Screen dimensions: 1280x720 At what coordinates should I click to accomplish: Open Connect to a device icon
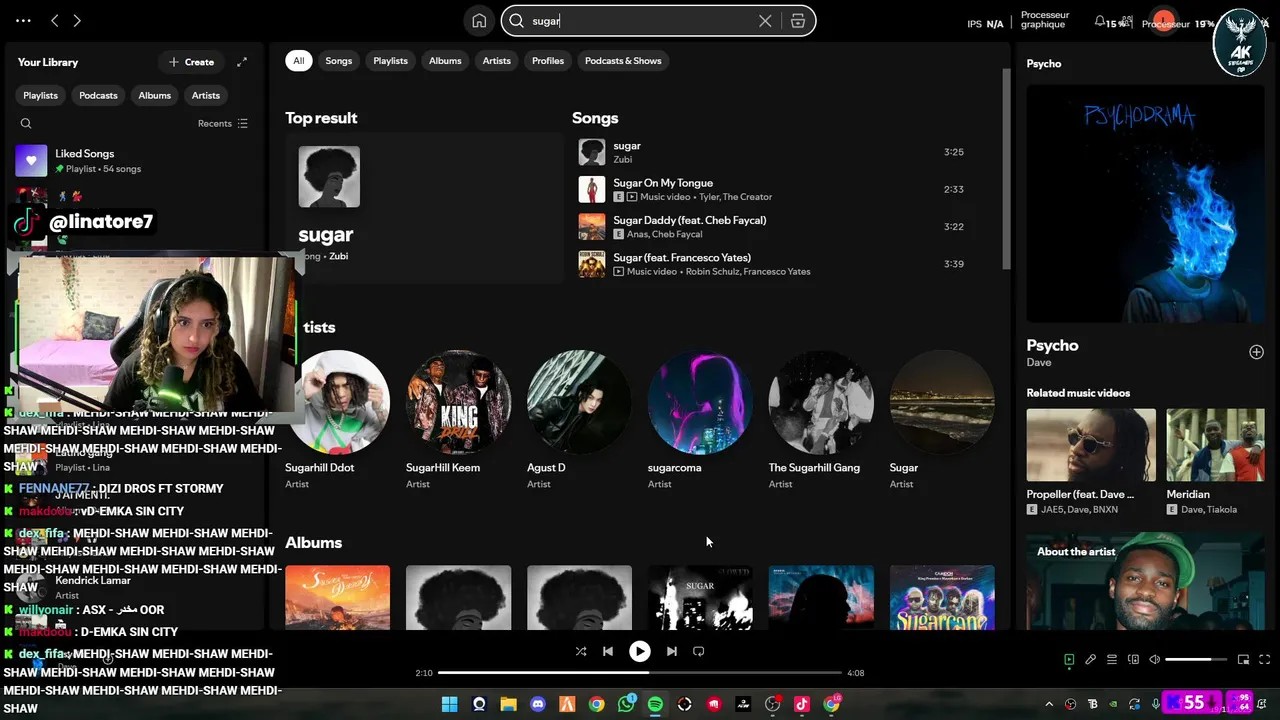pyautogui.click(x=1133, y=660)
